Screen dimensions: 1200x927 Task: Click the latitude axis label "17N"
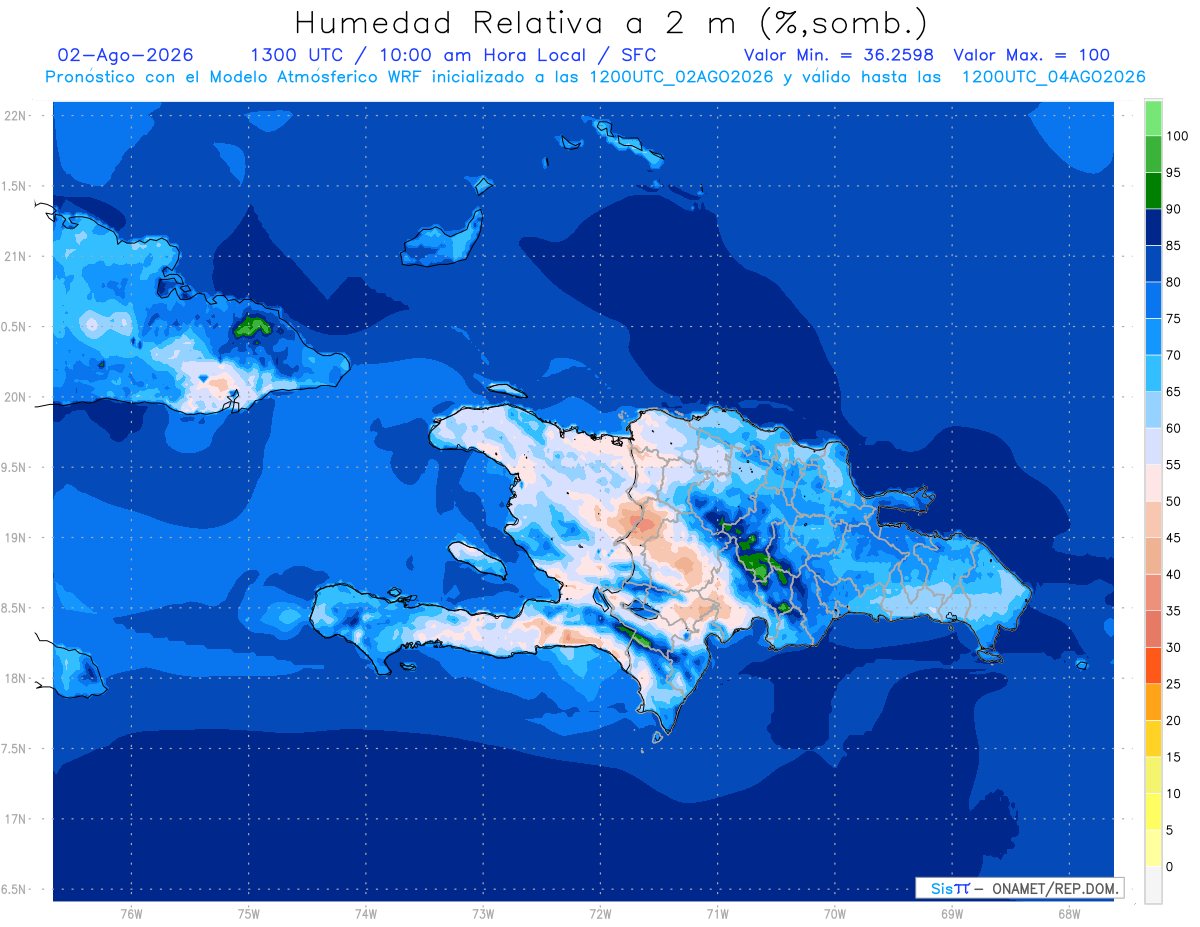14,819
